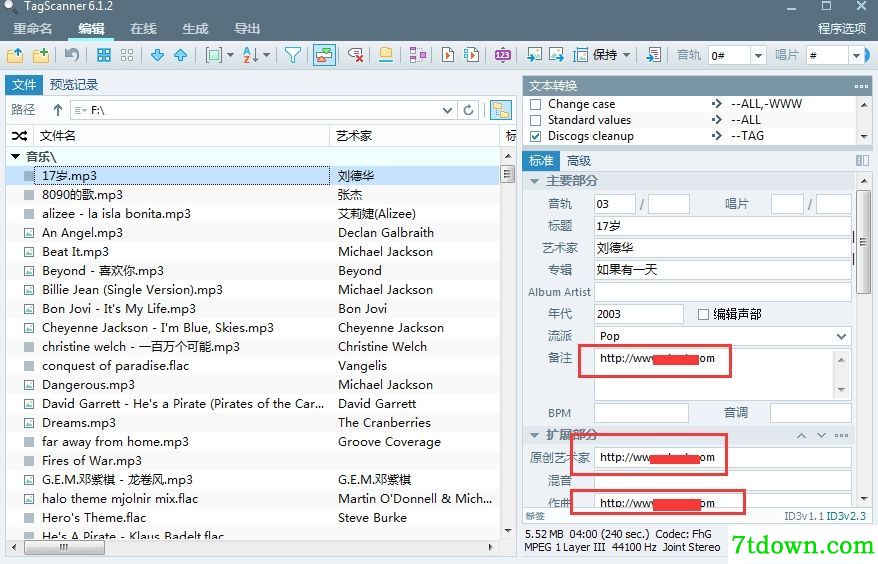Open the sort options dropdown arrow

click(x=267, y=55)
